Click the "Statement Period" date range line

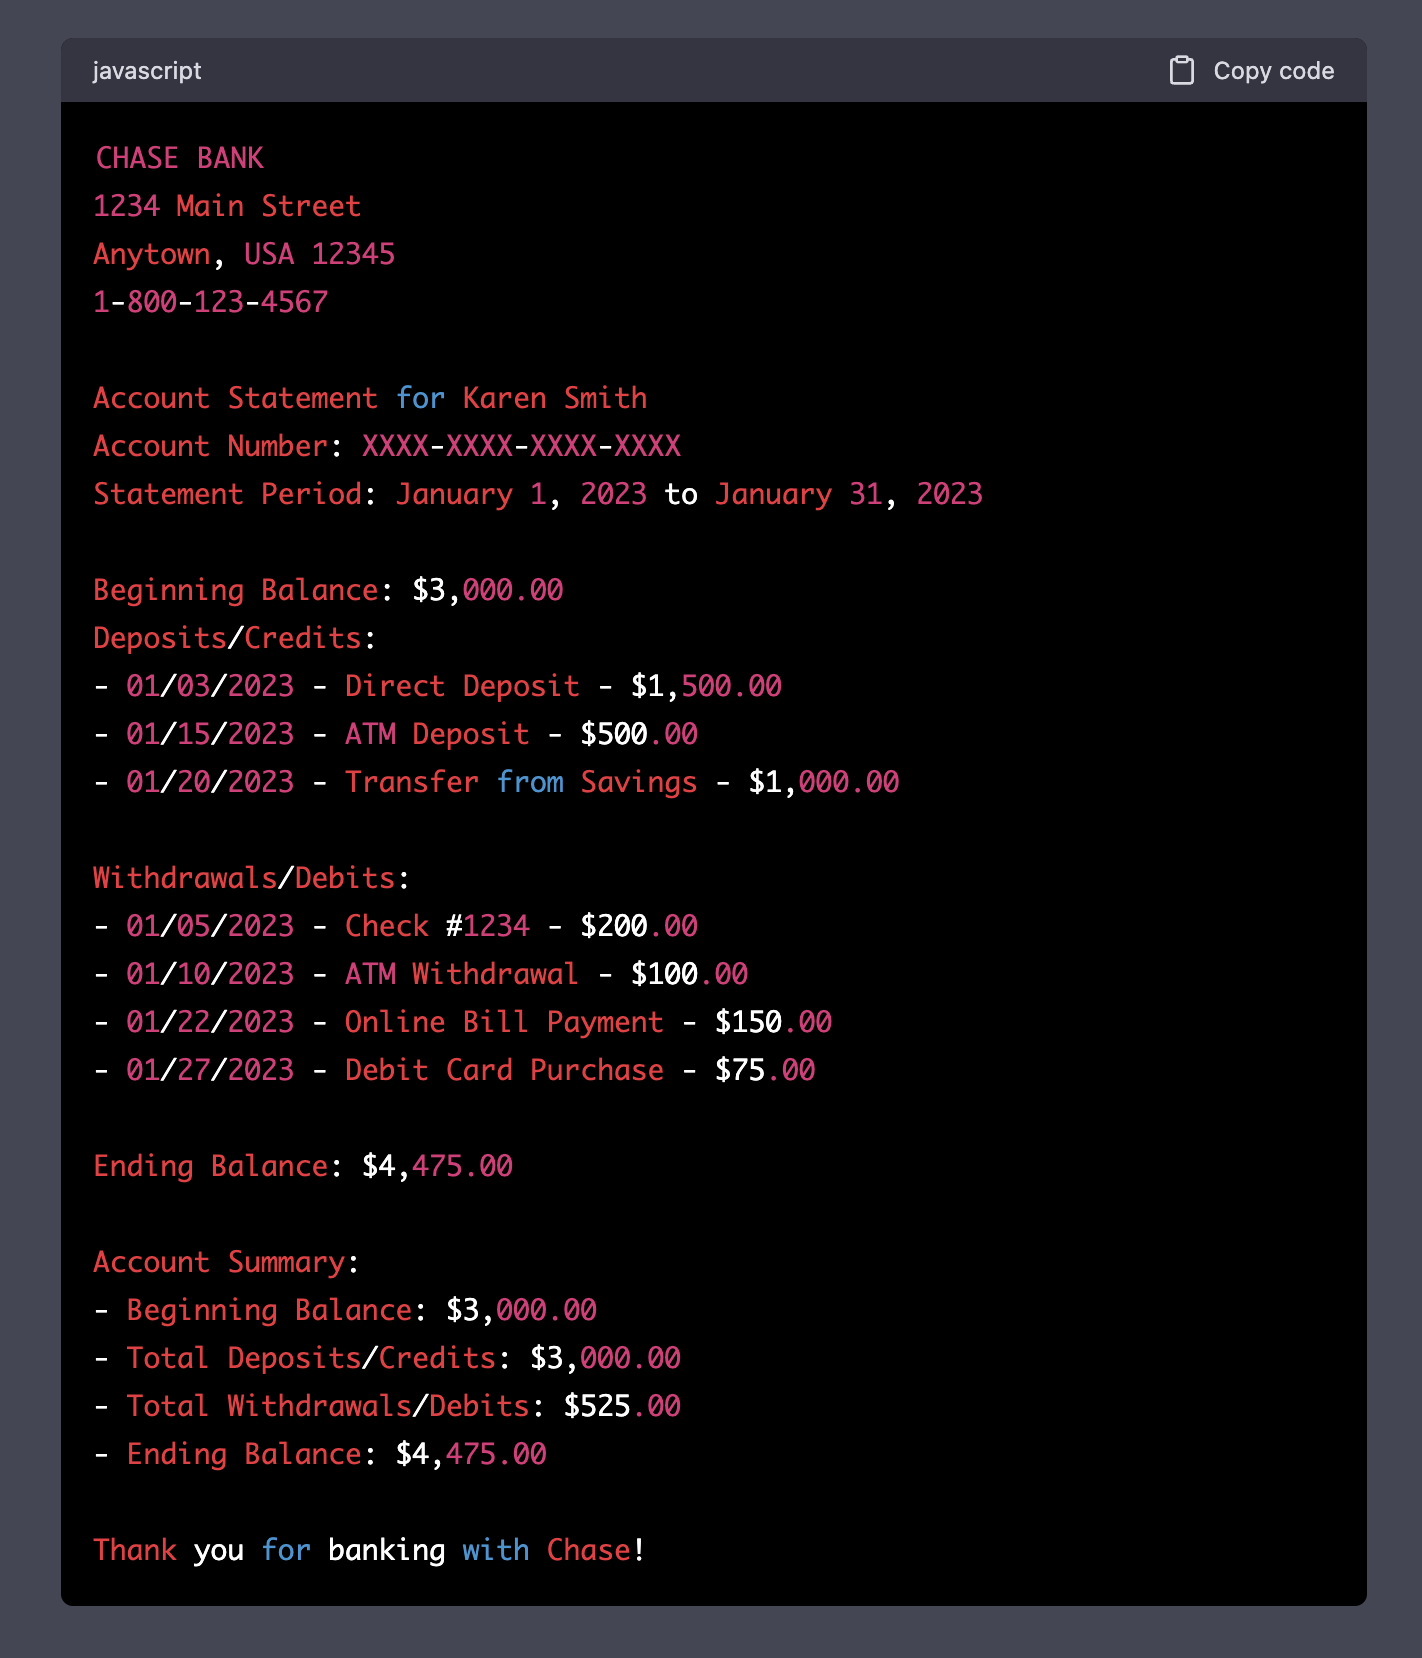[x=538, y=494]
